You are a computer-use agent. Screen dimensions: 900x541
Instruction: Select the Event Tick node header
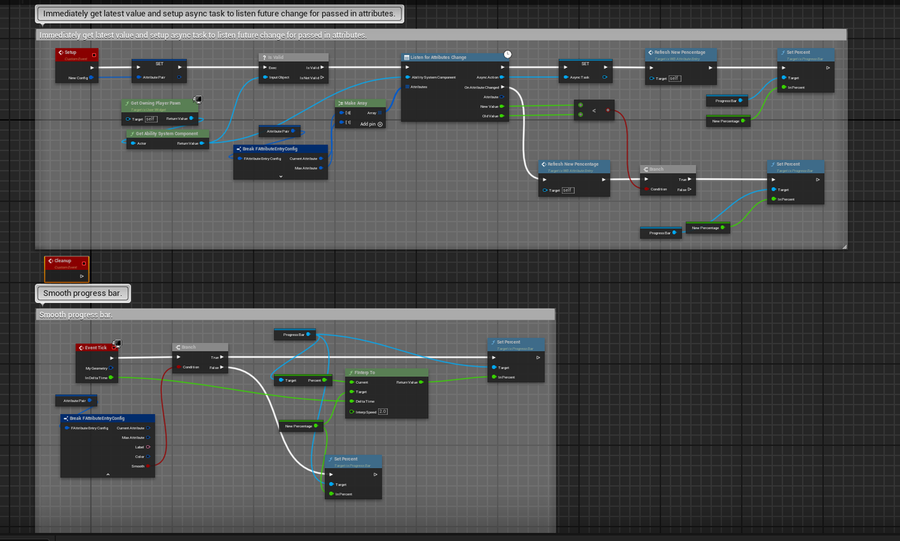click(97, 348)
